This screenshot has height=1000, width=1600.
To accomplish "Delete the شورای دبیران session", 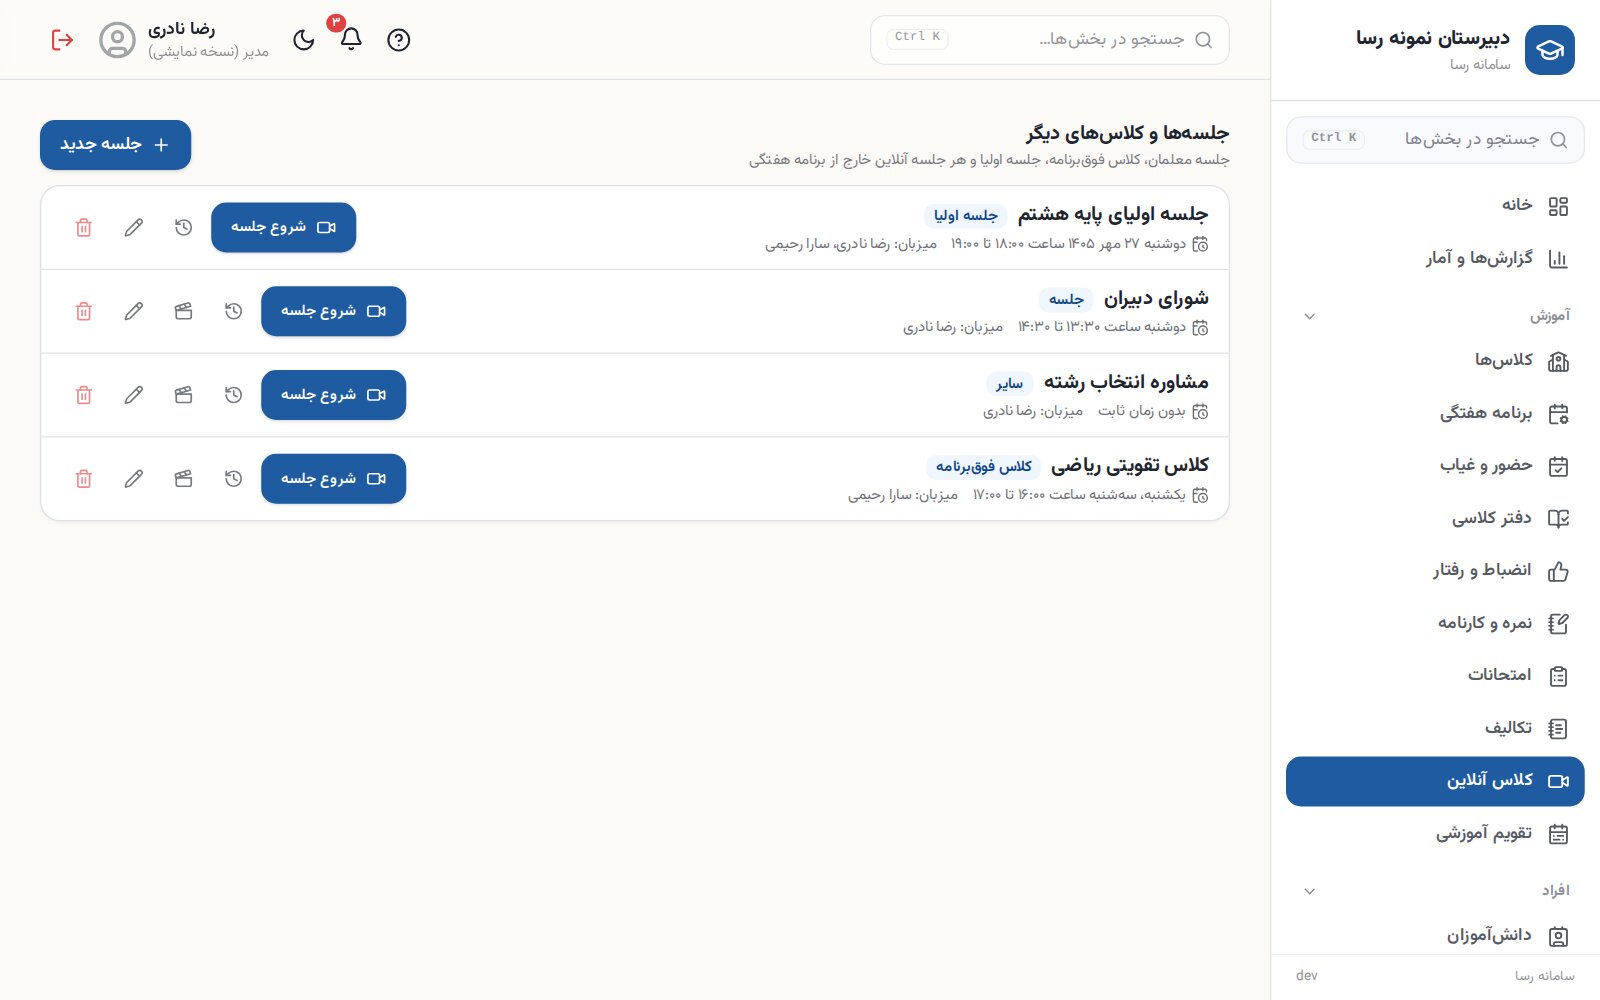I will pyautogui.click(x=84, y=311).
